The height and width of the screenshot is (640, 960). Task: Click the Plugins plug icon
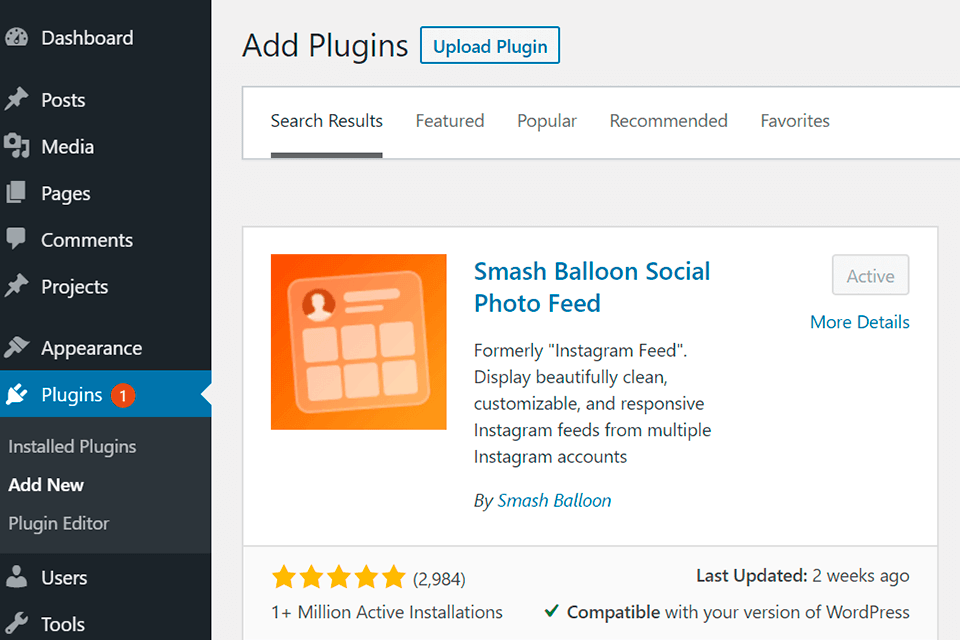click(16, 395)
